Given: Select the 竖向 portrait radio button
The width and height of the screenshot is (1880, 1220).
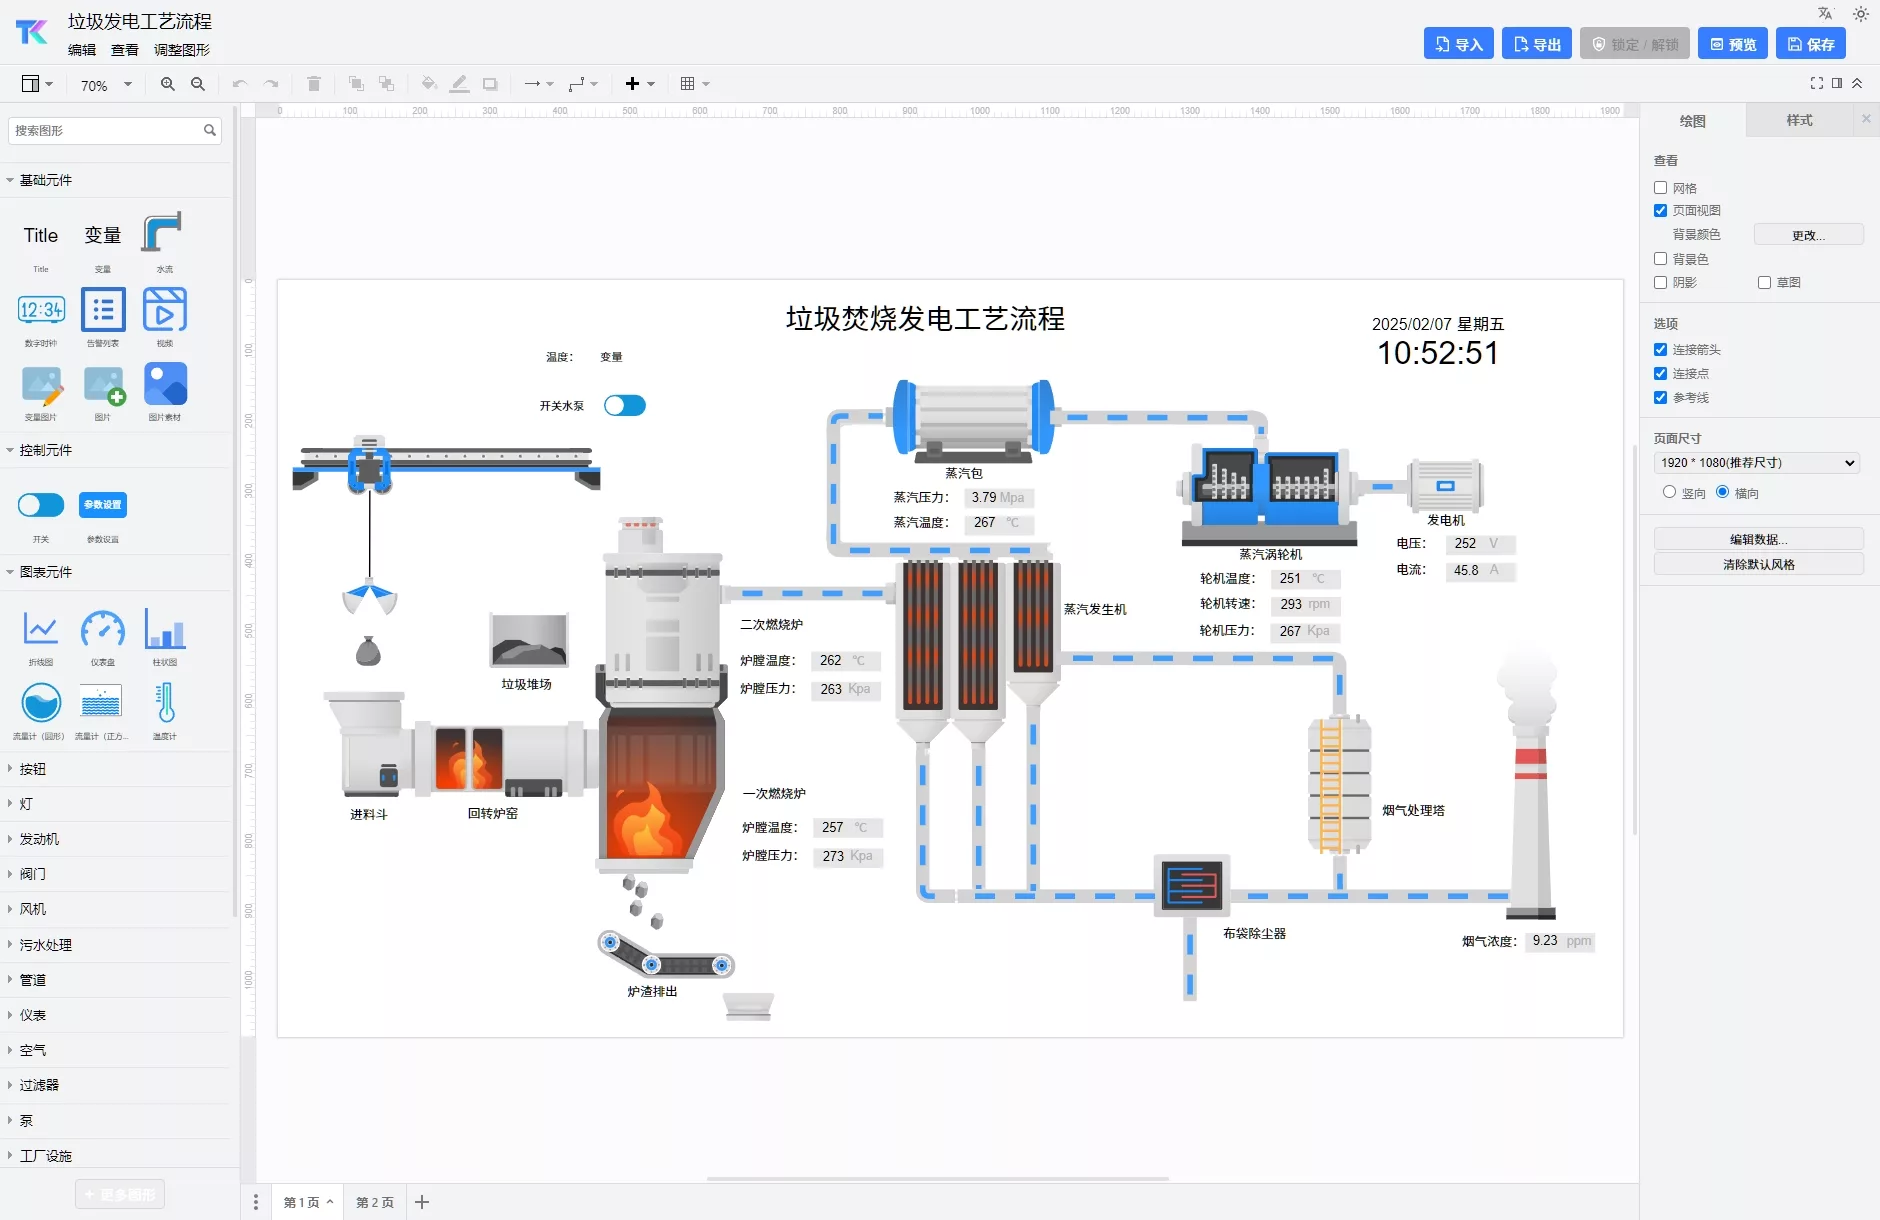Looking at the screenshot, I should (x=1669, y=492).
